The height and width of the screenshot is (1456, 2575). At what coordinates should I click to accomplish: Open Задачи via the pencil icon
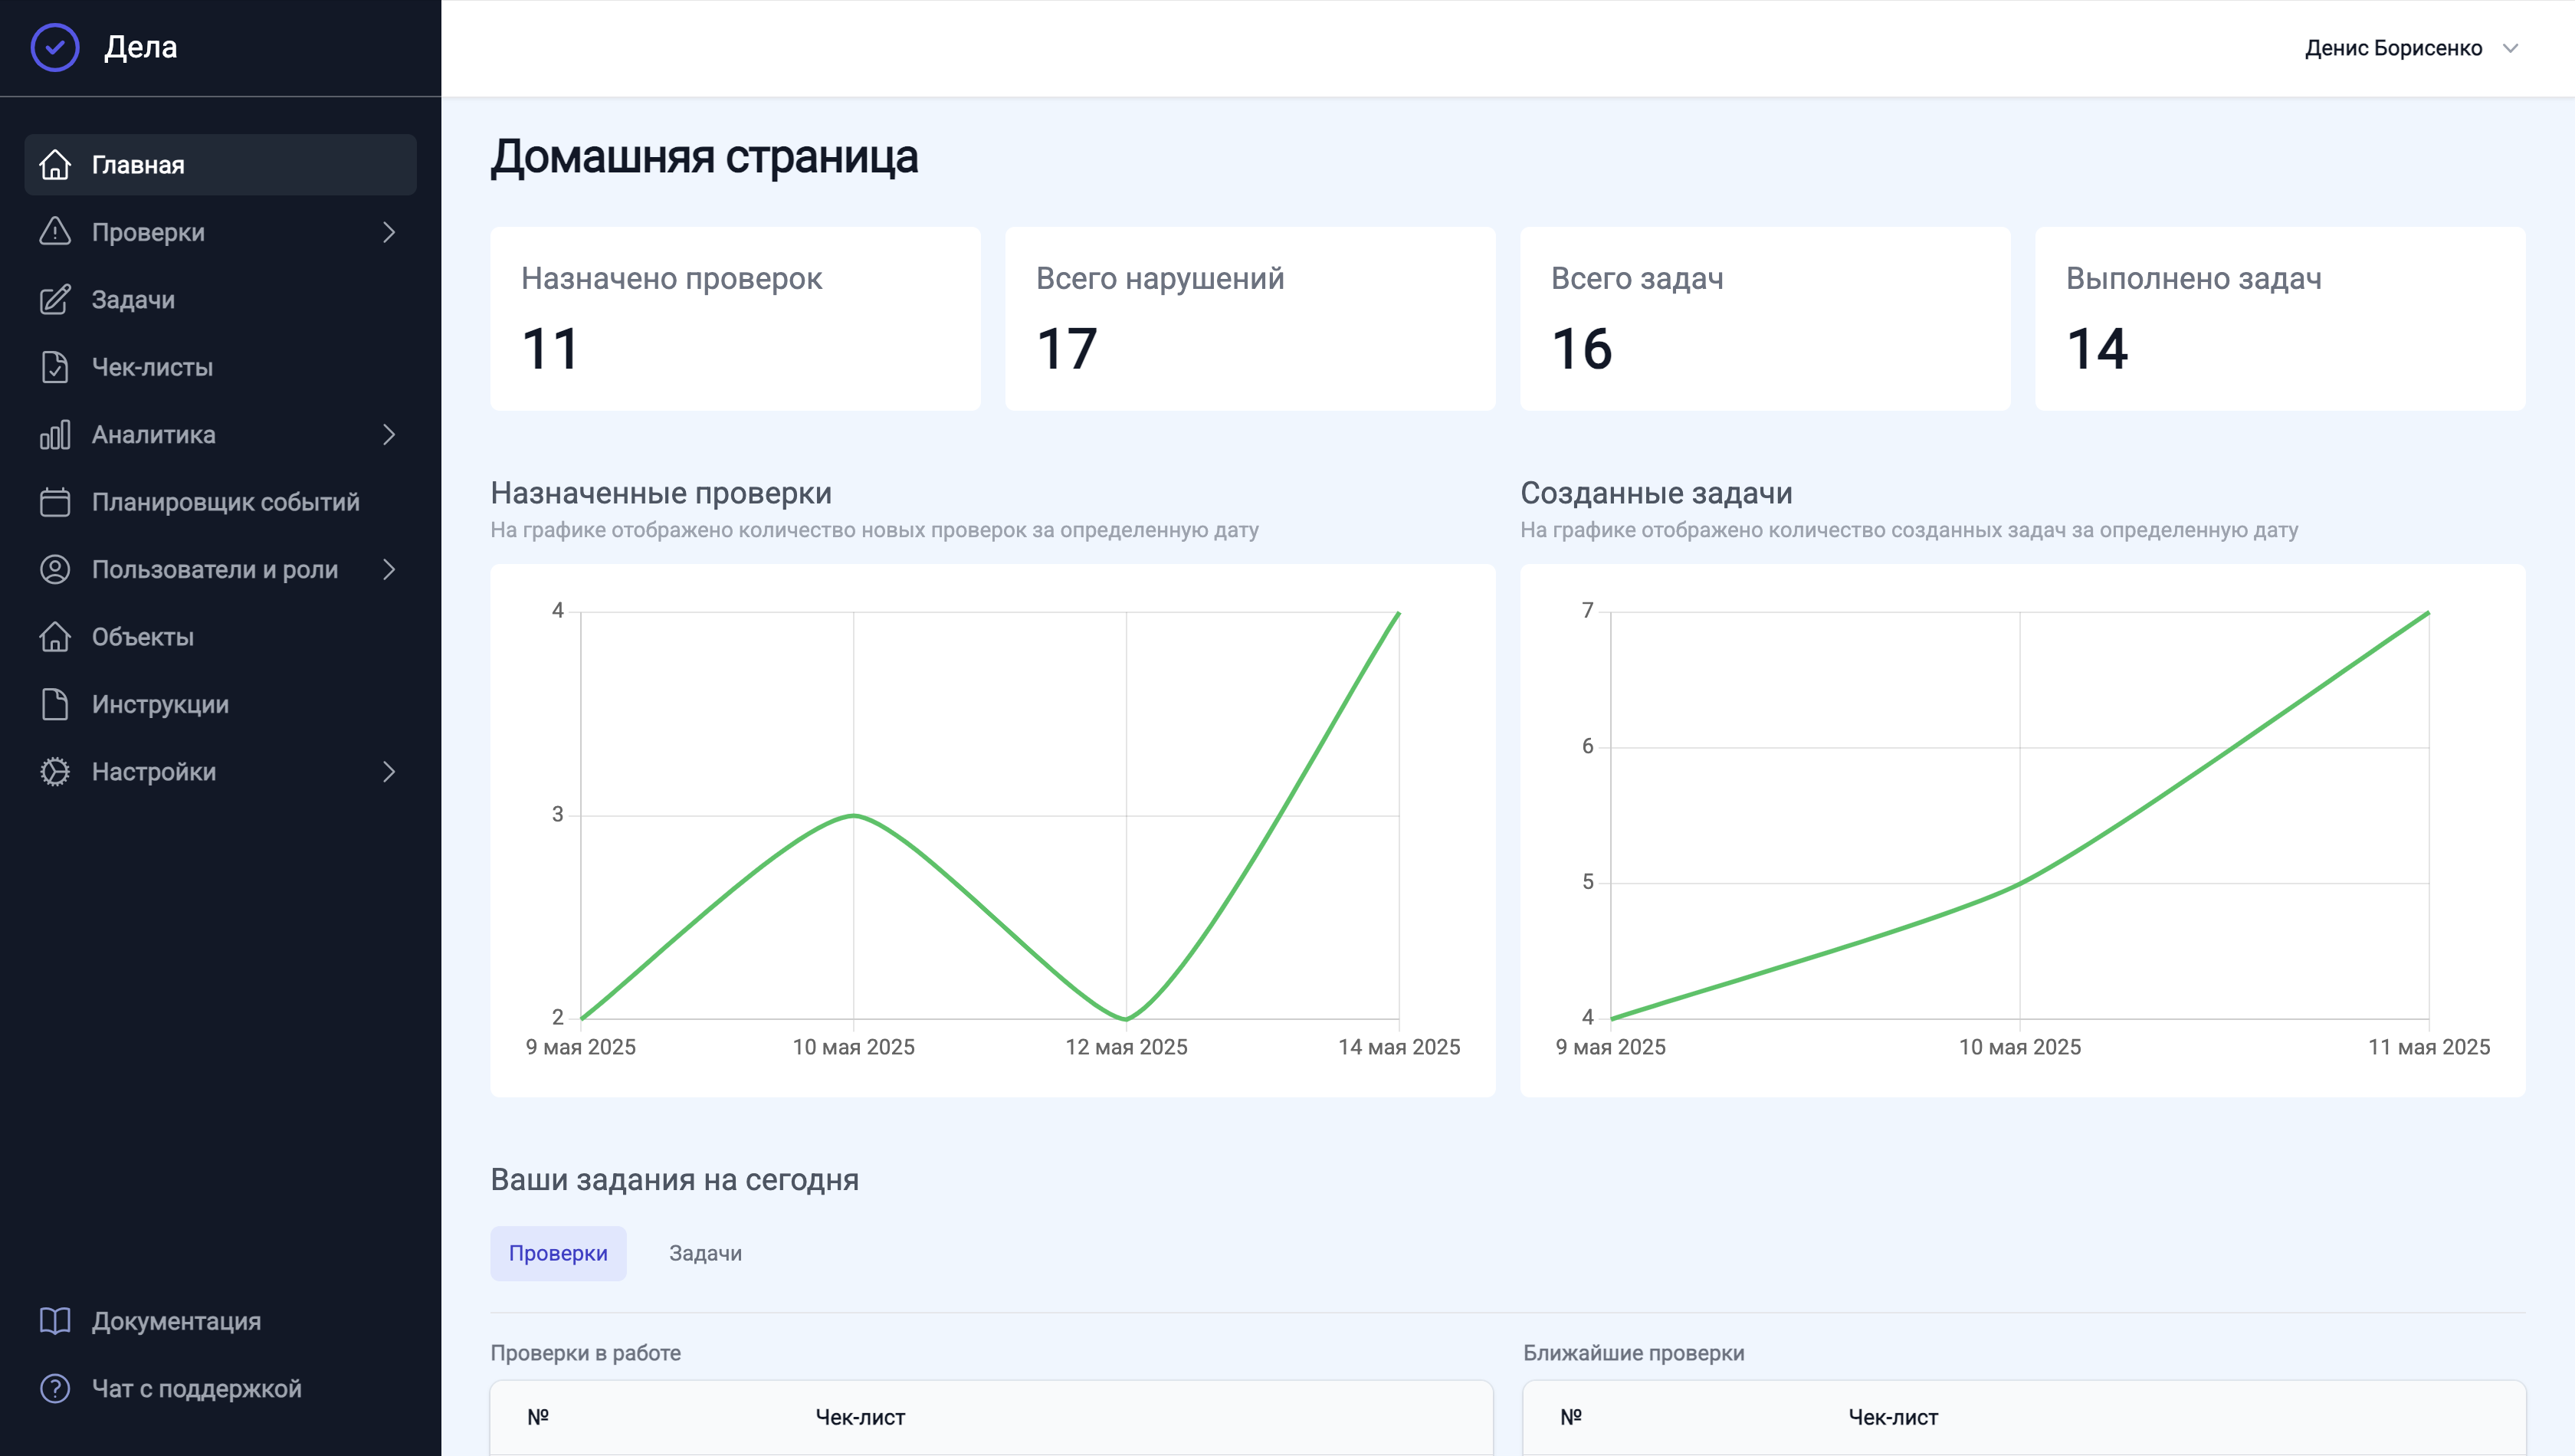54,299
